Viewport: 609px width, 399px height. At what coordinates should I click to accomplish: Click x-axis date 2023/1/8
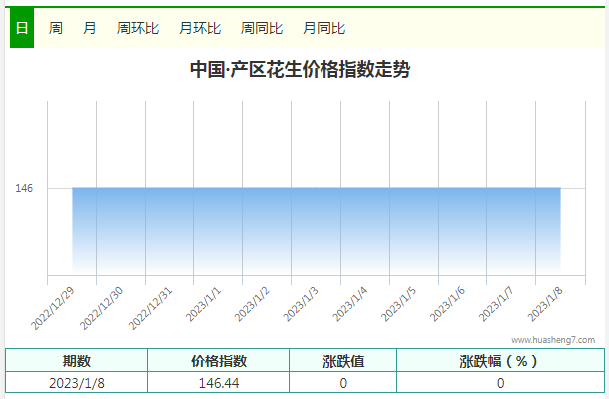pos(545,305)
